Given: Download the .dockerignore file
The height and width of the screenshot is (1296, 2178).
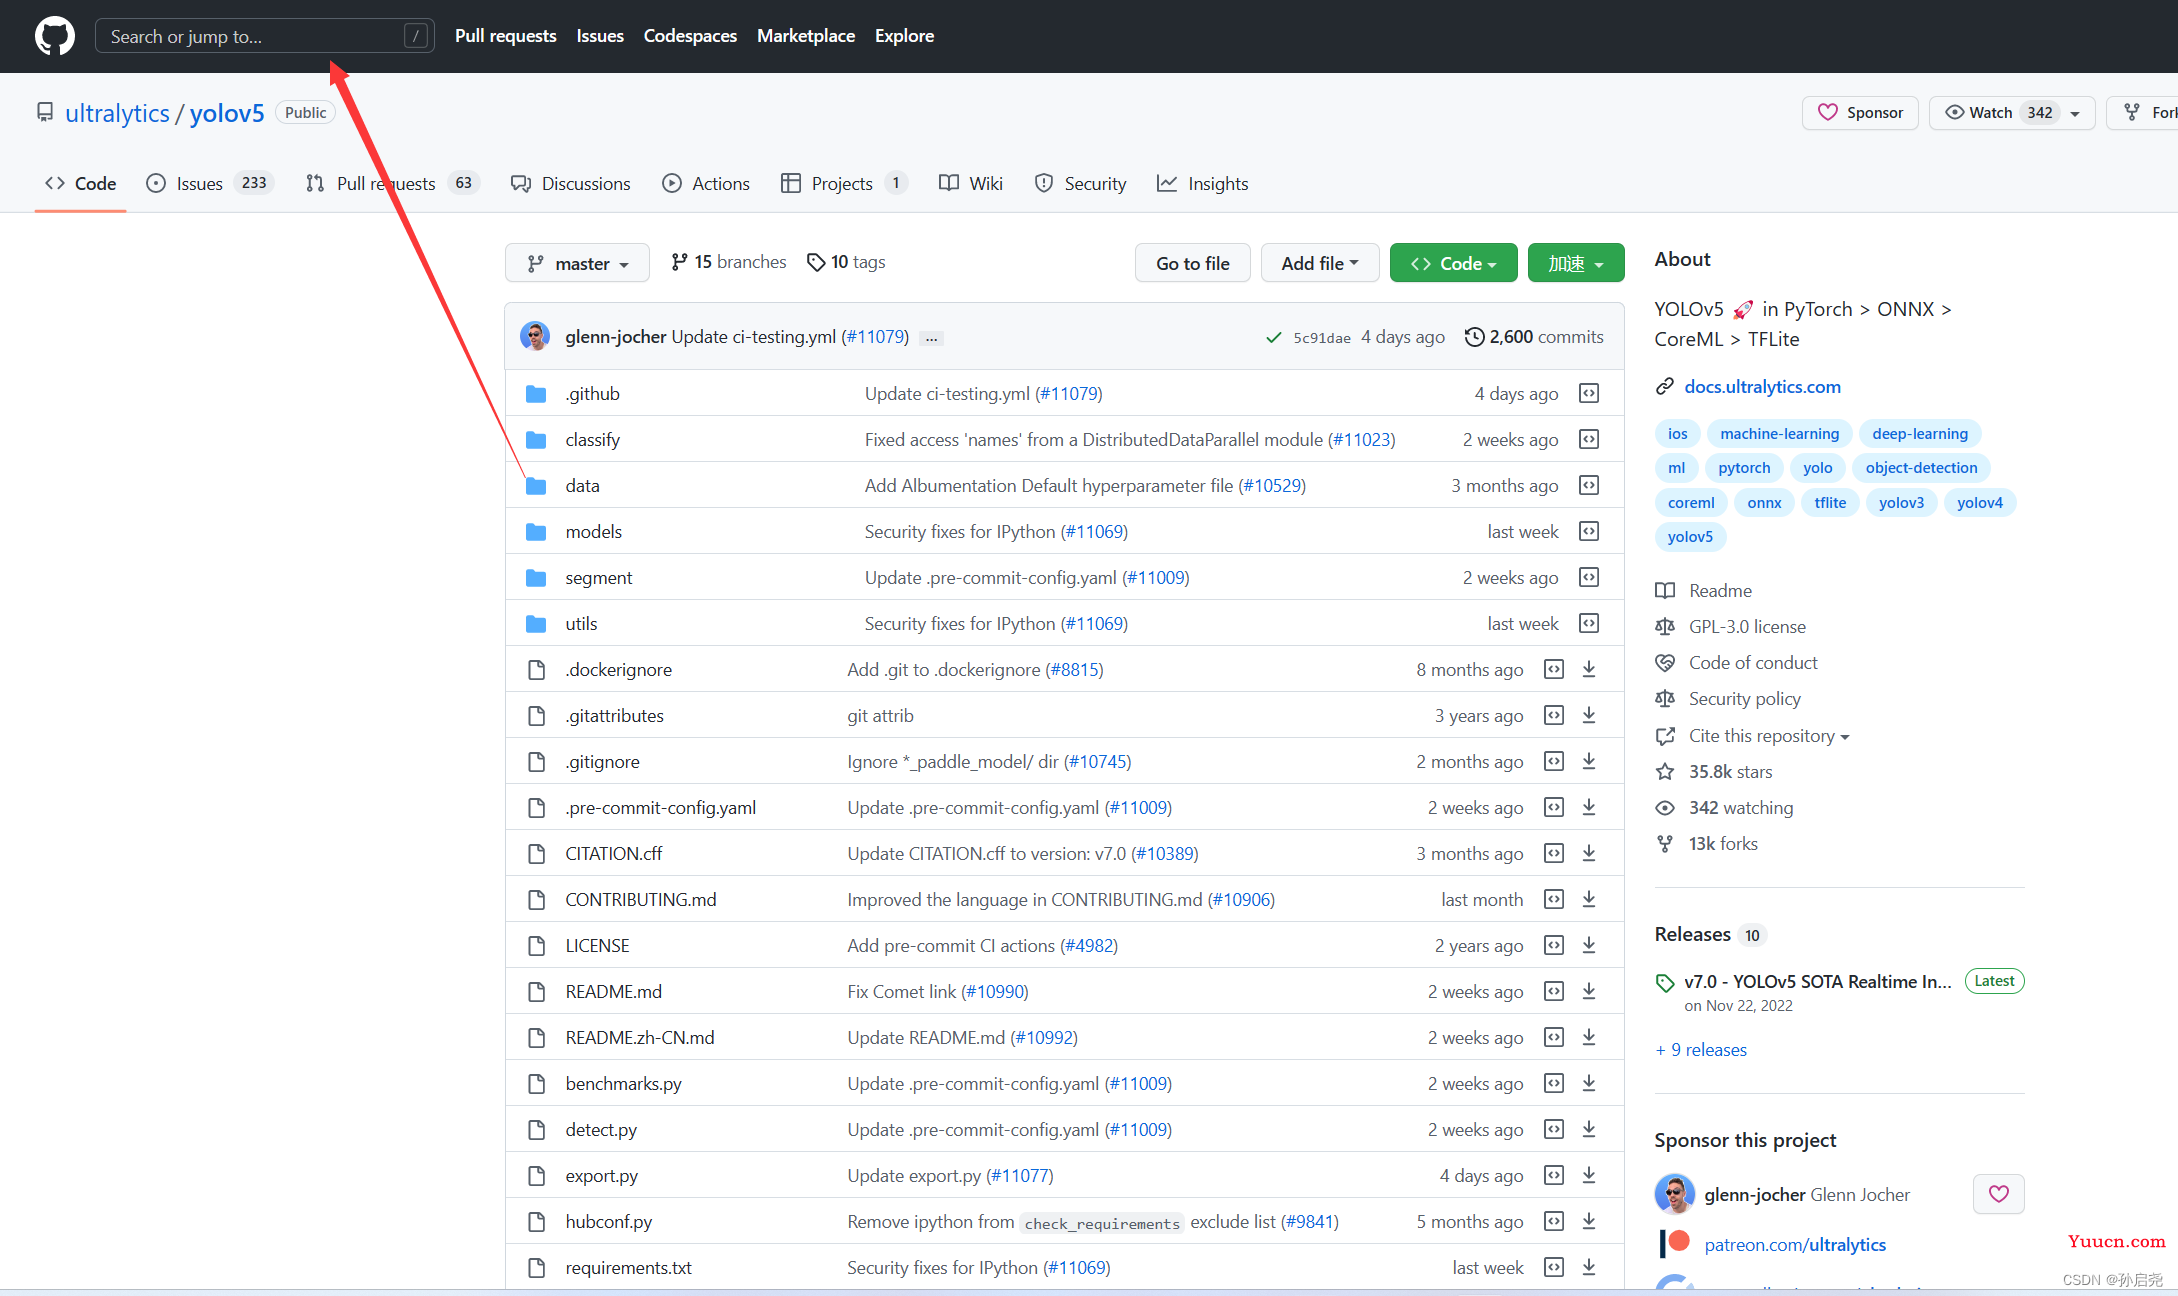Looking at the screenshot, I should [1589, 670].
